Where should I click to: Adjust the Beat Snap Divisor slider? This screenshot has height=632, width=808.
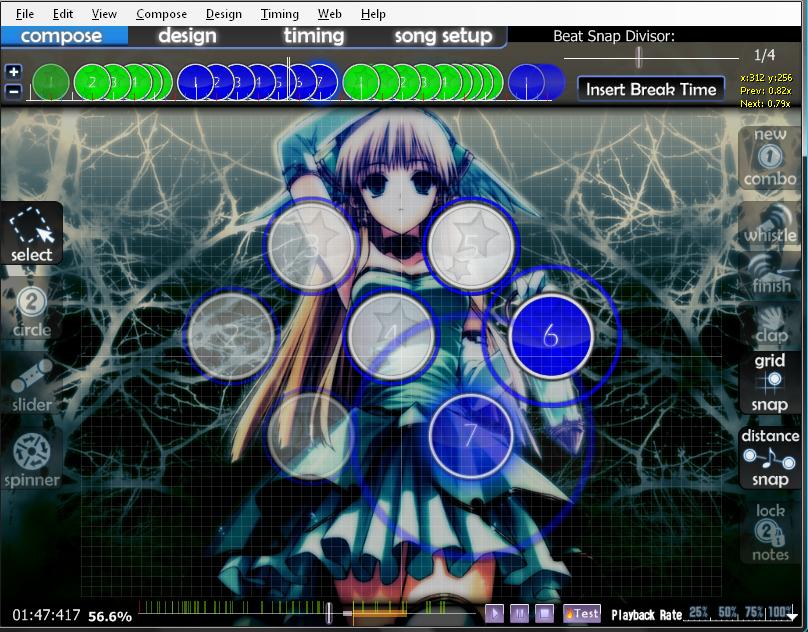(639, 57)
